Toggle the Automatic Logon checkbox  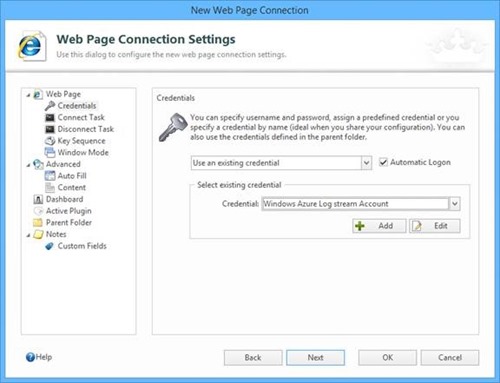(383, 162)
